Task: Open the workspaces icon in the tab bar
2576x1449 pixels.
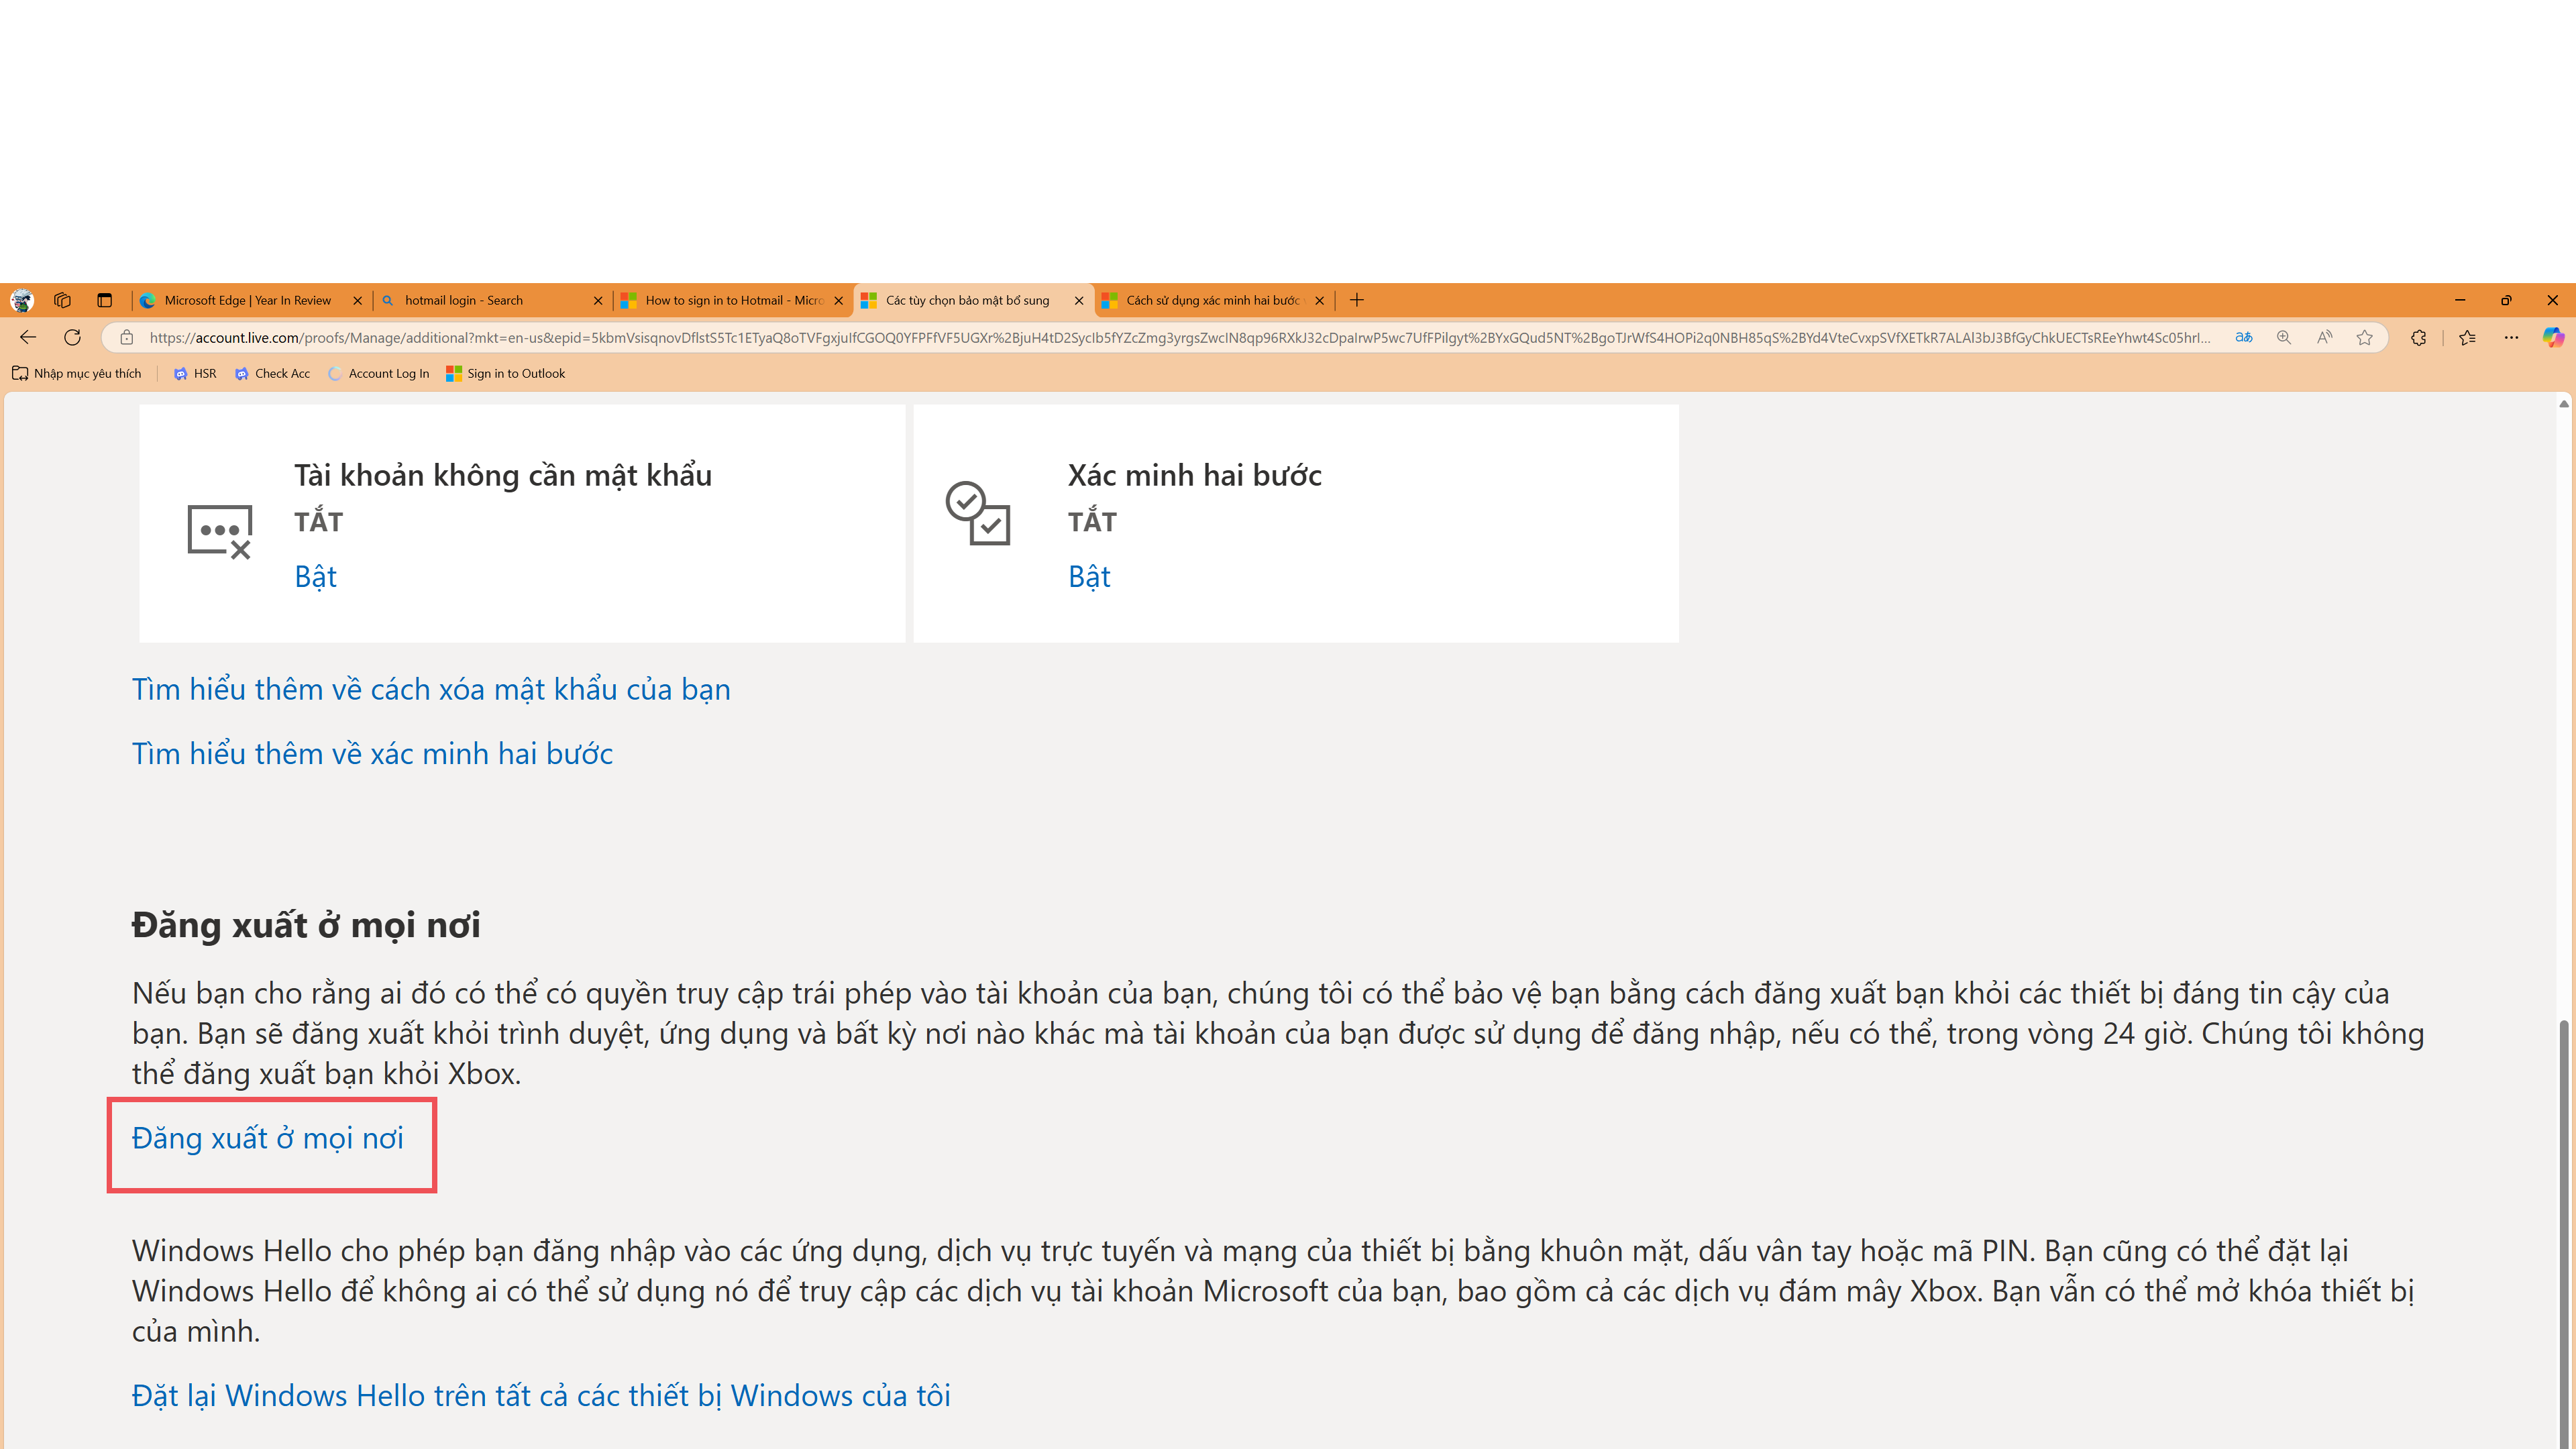Action: click(x=62, y=300)
